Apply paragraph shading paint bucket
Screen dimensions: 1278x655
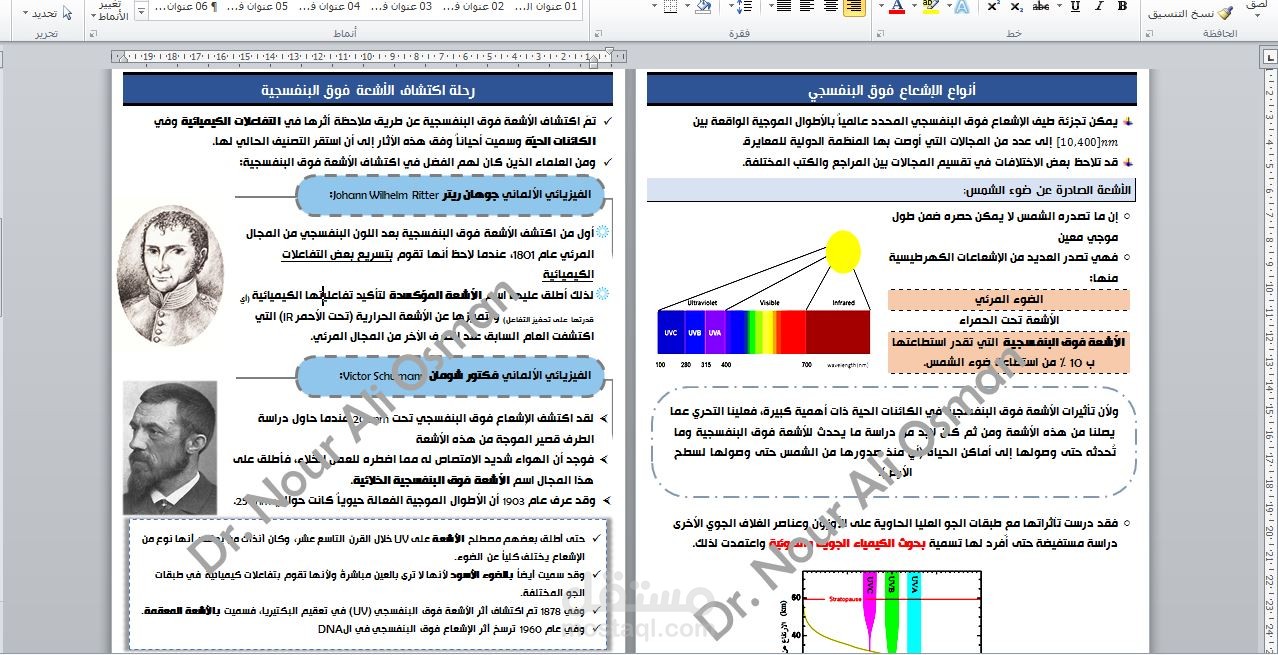(703, 6)
